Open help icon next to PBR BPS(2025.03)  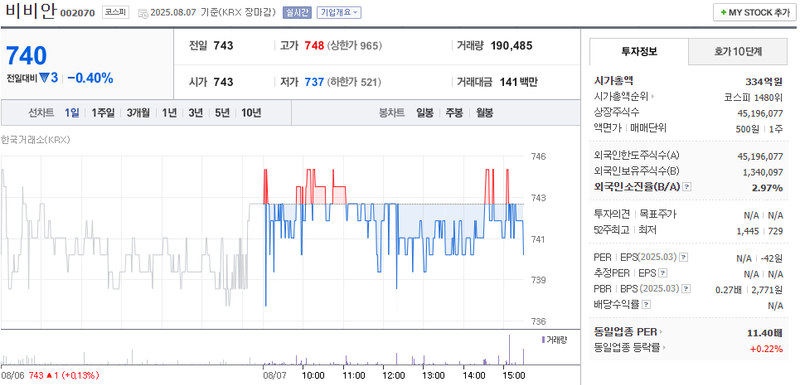[685, 289]
